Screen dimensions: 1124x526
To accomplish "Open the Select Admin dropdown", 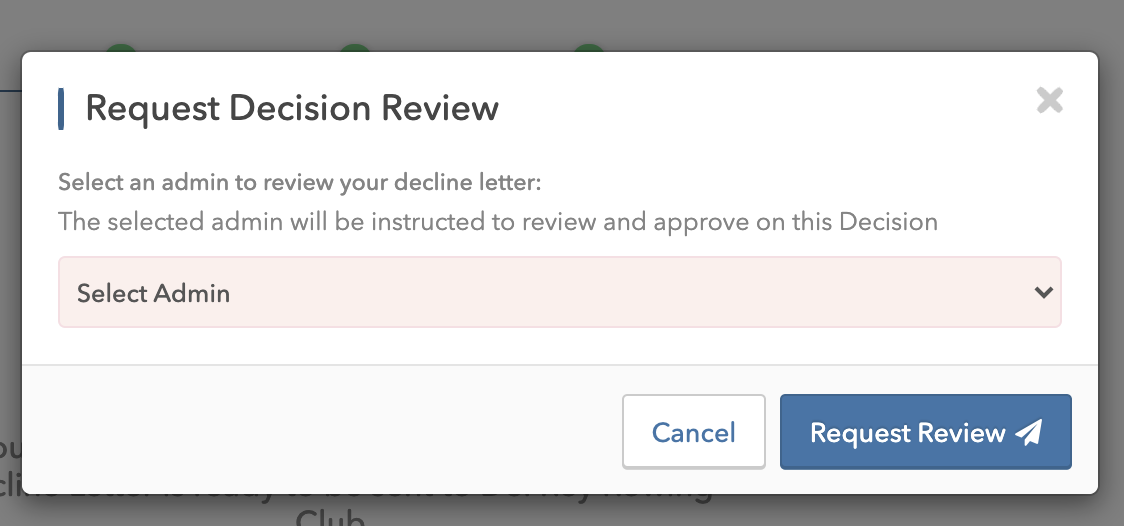I will tap(559, 292).
